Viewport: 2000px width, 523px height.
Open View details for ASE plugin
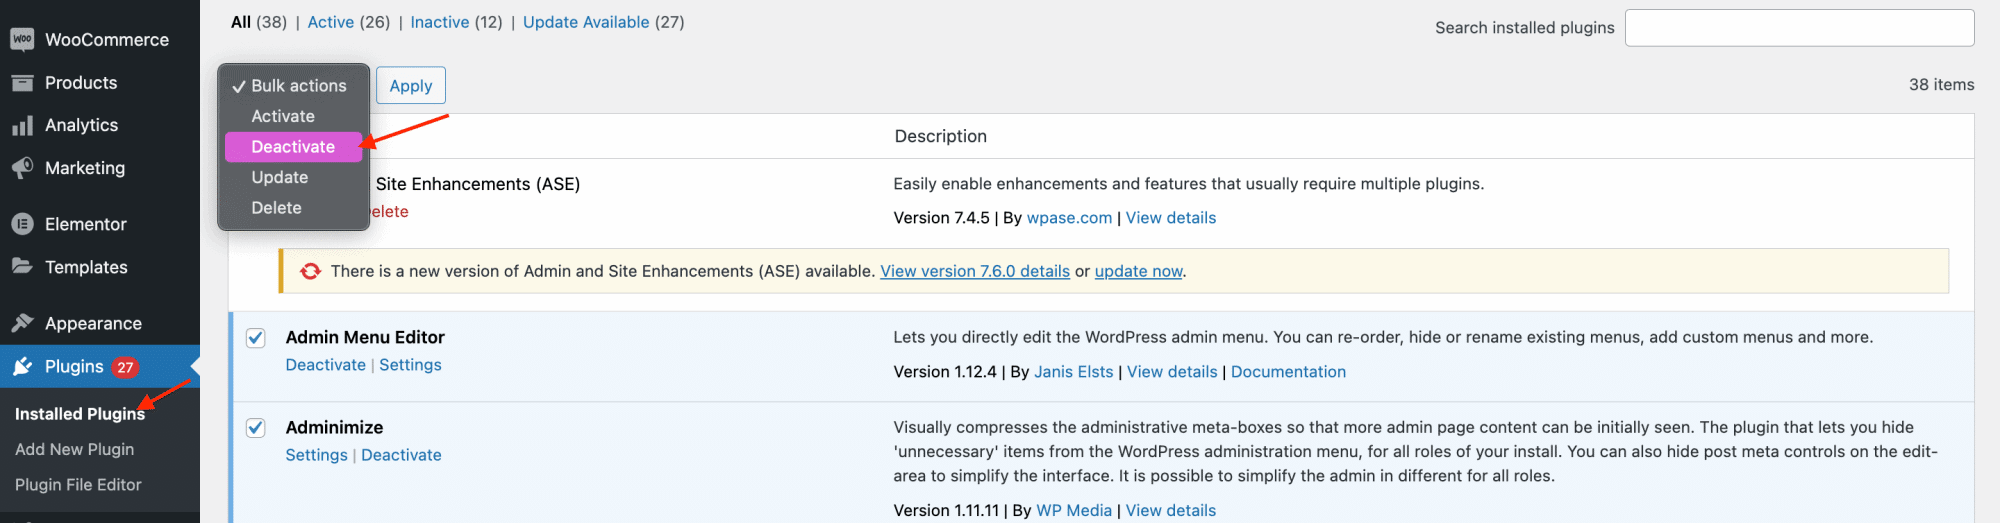click(1171, 218)
